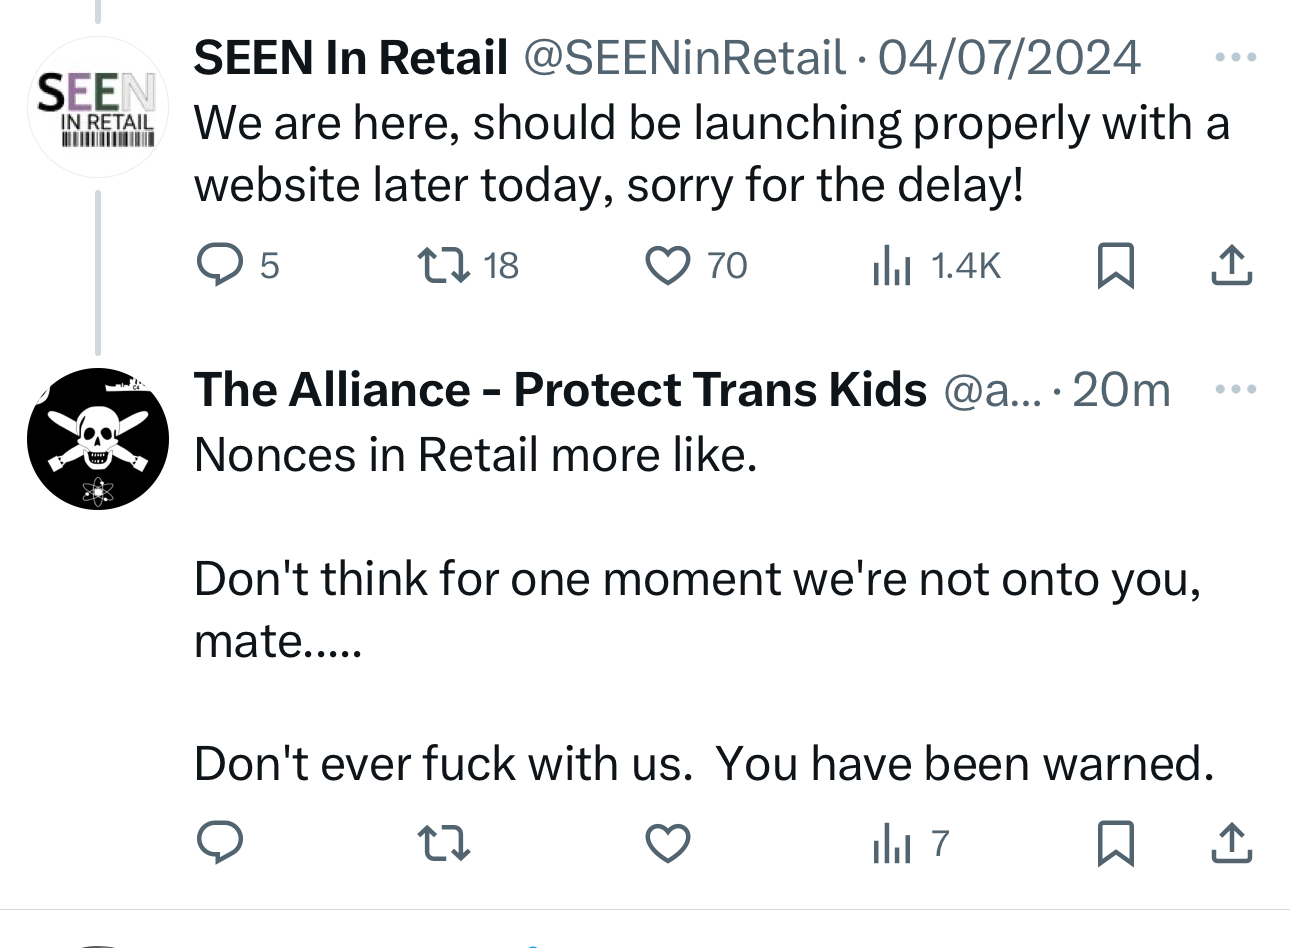Viewport: 1290px width, 948px height.
Task: Share The Alliance reply tweet
Action: (1231, 843)
